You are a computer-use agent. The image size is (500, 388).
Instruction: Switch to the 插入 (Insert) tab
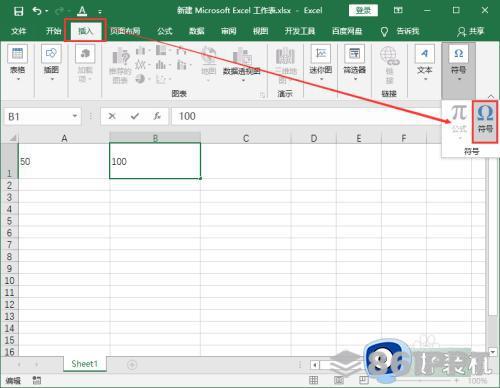coord(85,31)
